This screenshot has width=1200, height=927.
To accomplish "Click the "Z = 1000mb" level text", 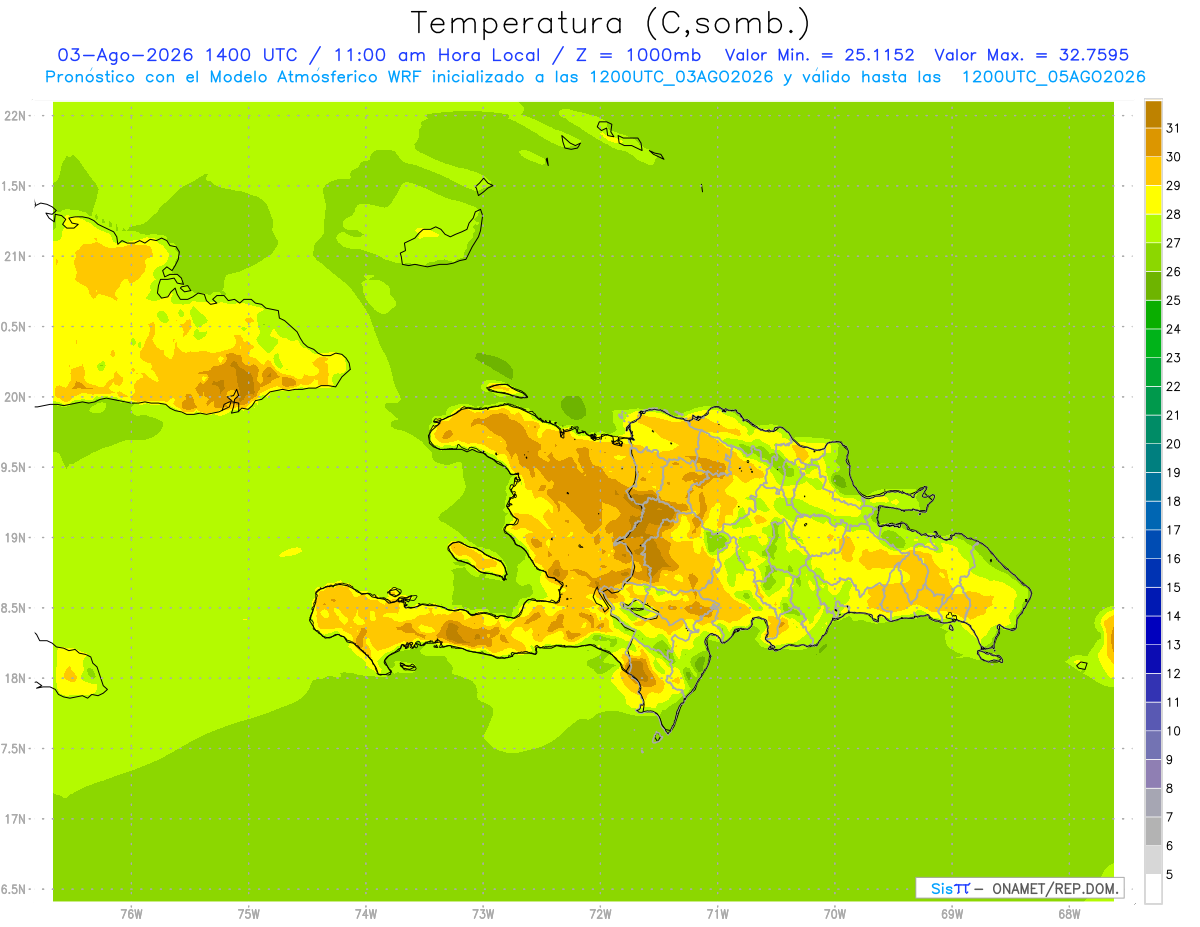I will pyautogui.click(x=638, y=55).
